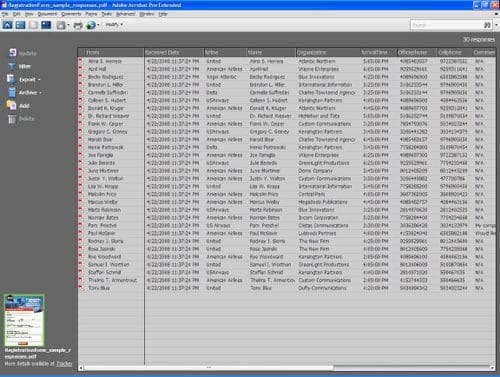Image resolution: width=500 pixels, height=377 pixels.
Task: Click the horizontal scrollbar thumb below the table
Action: coord(209,368)
